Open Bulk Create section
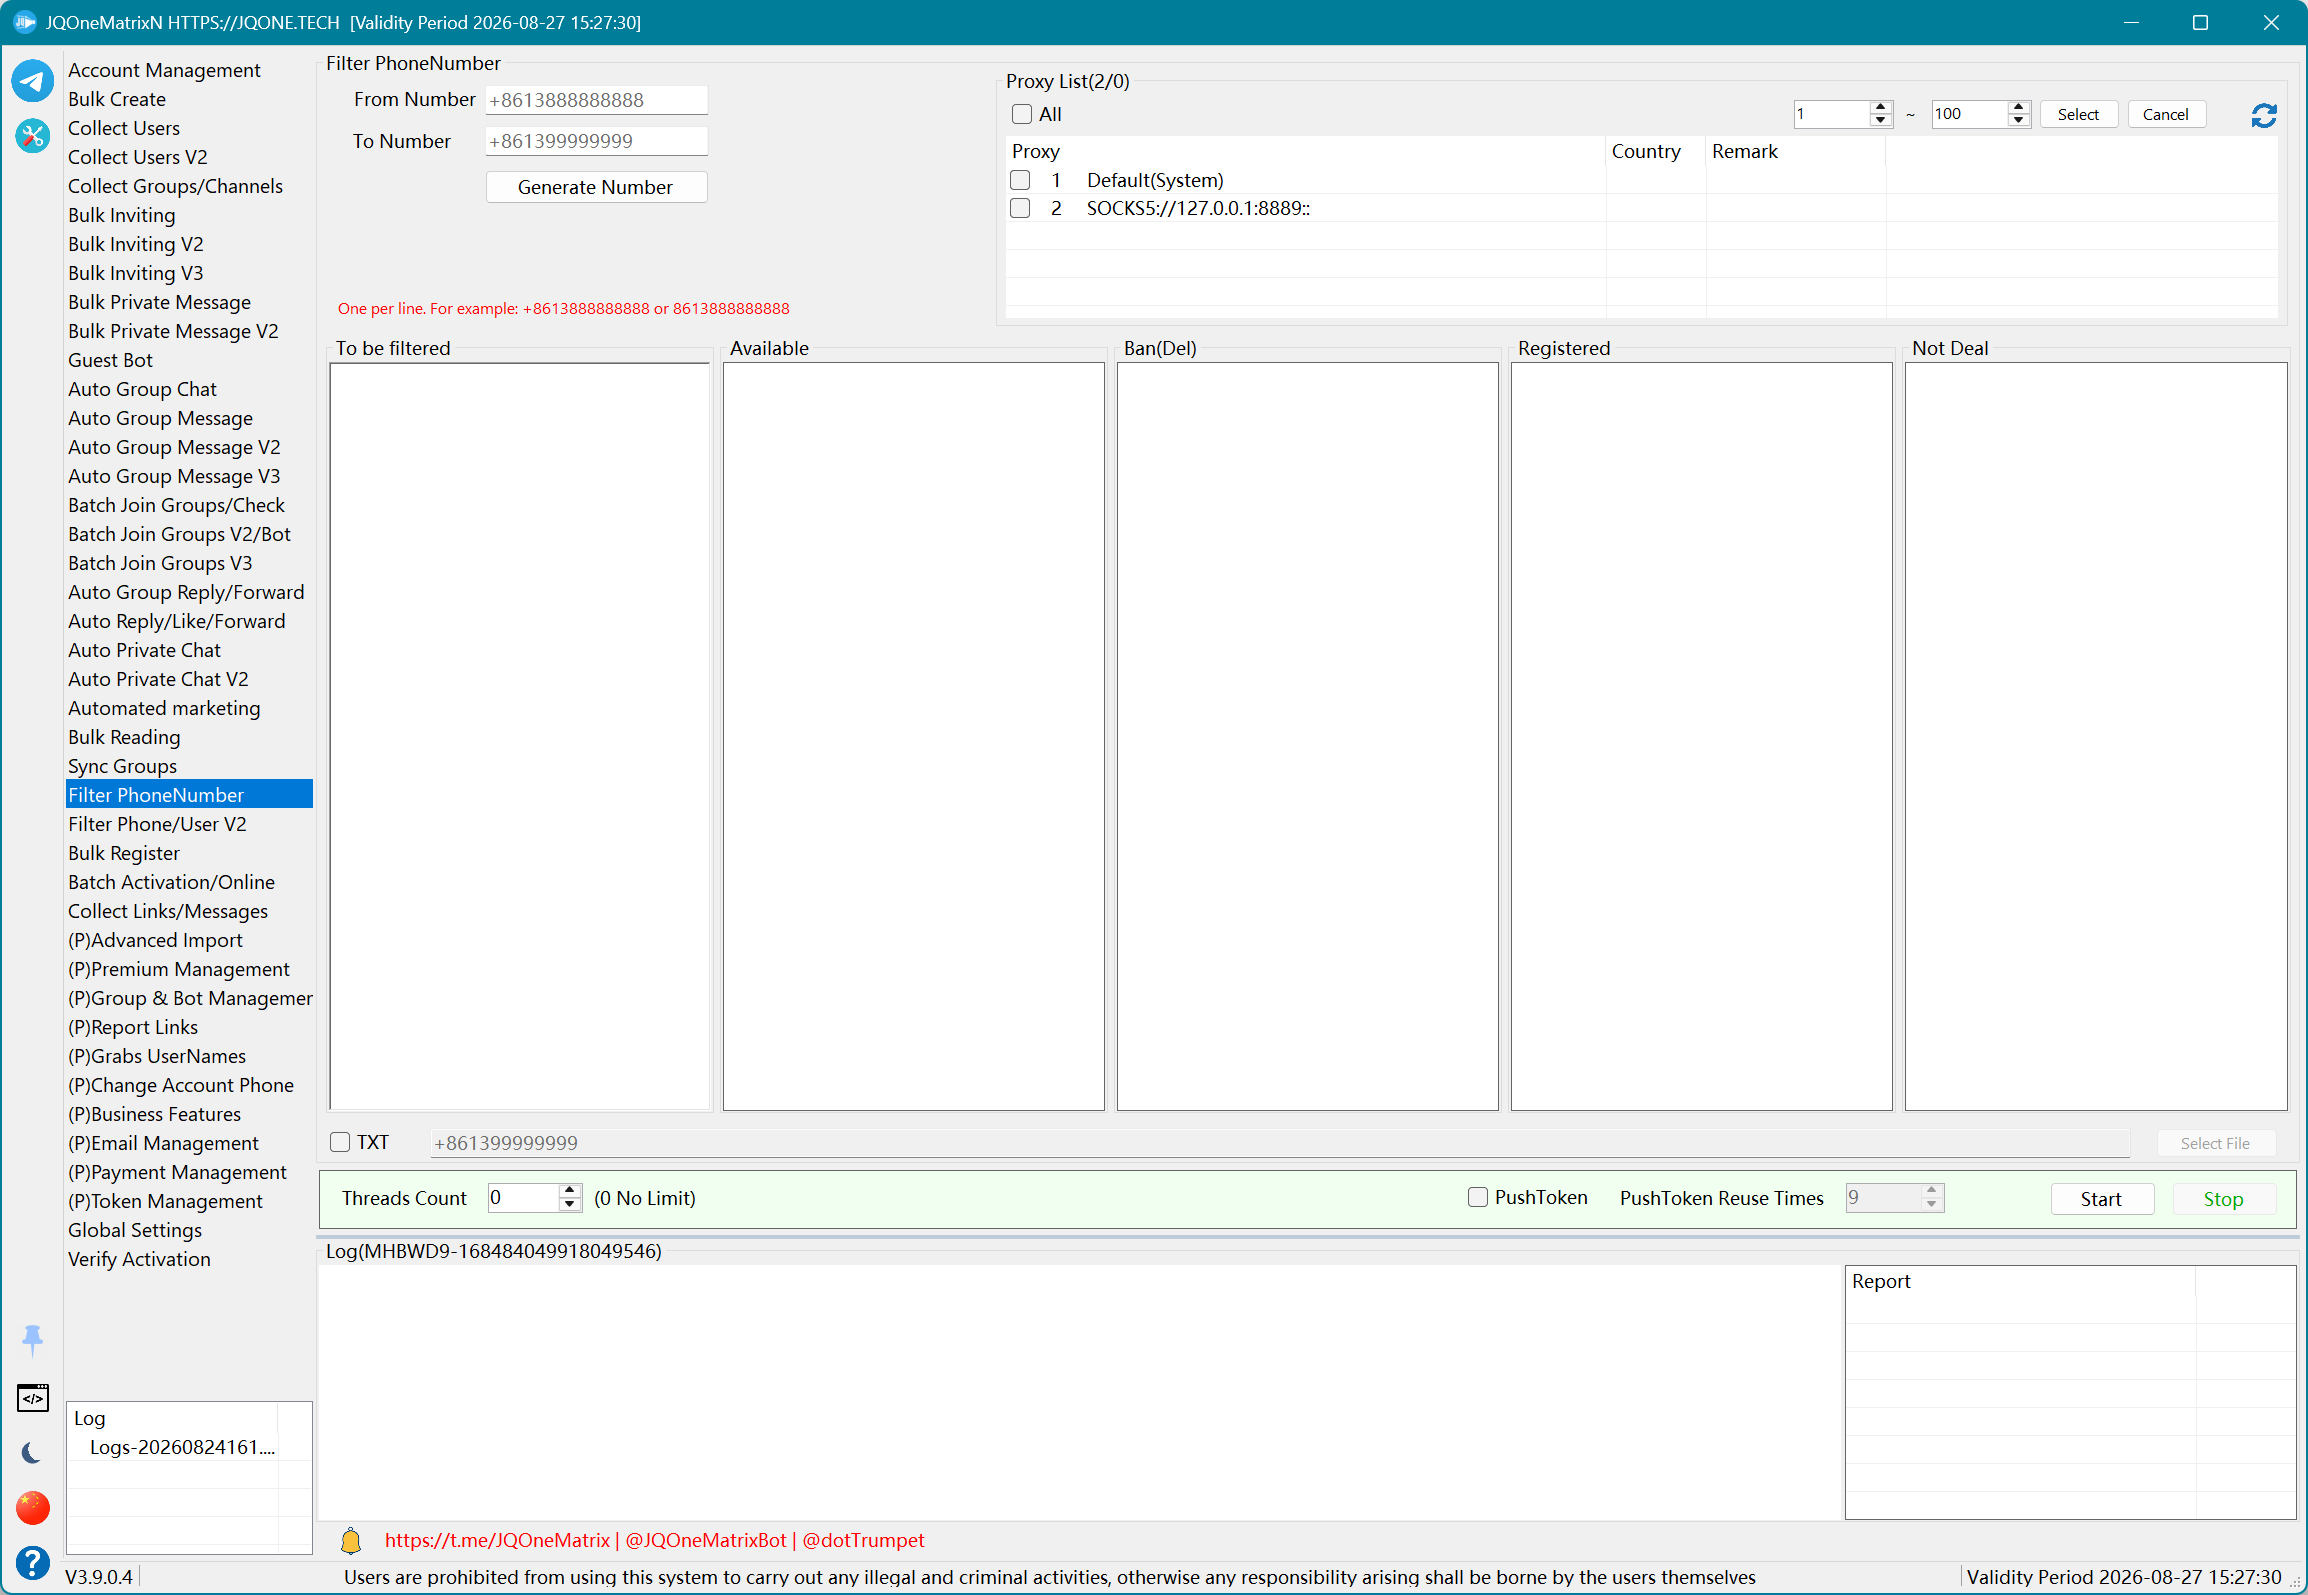 click(x=117, y=99)
